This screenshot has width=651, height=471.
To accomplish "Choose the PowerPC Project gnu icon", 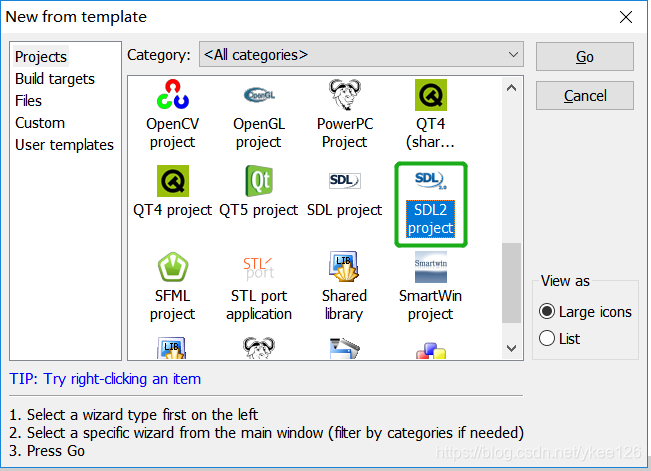I will 345,95.
